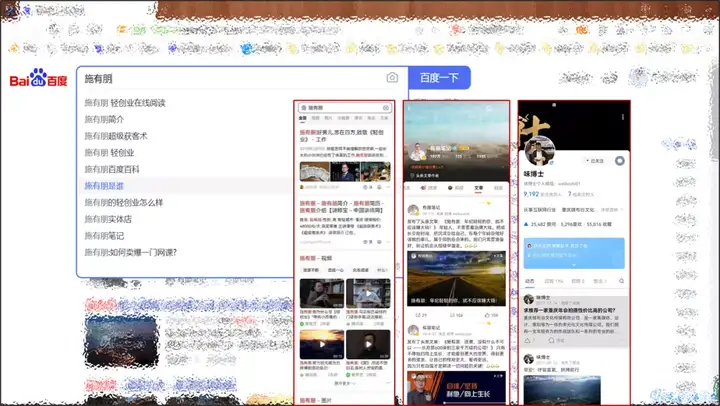Play the bottom-right dark video thumbnail
720x406 pixels.
pos(368,344)
